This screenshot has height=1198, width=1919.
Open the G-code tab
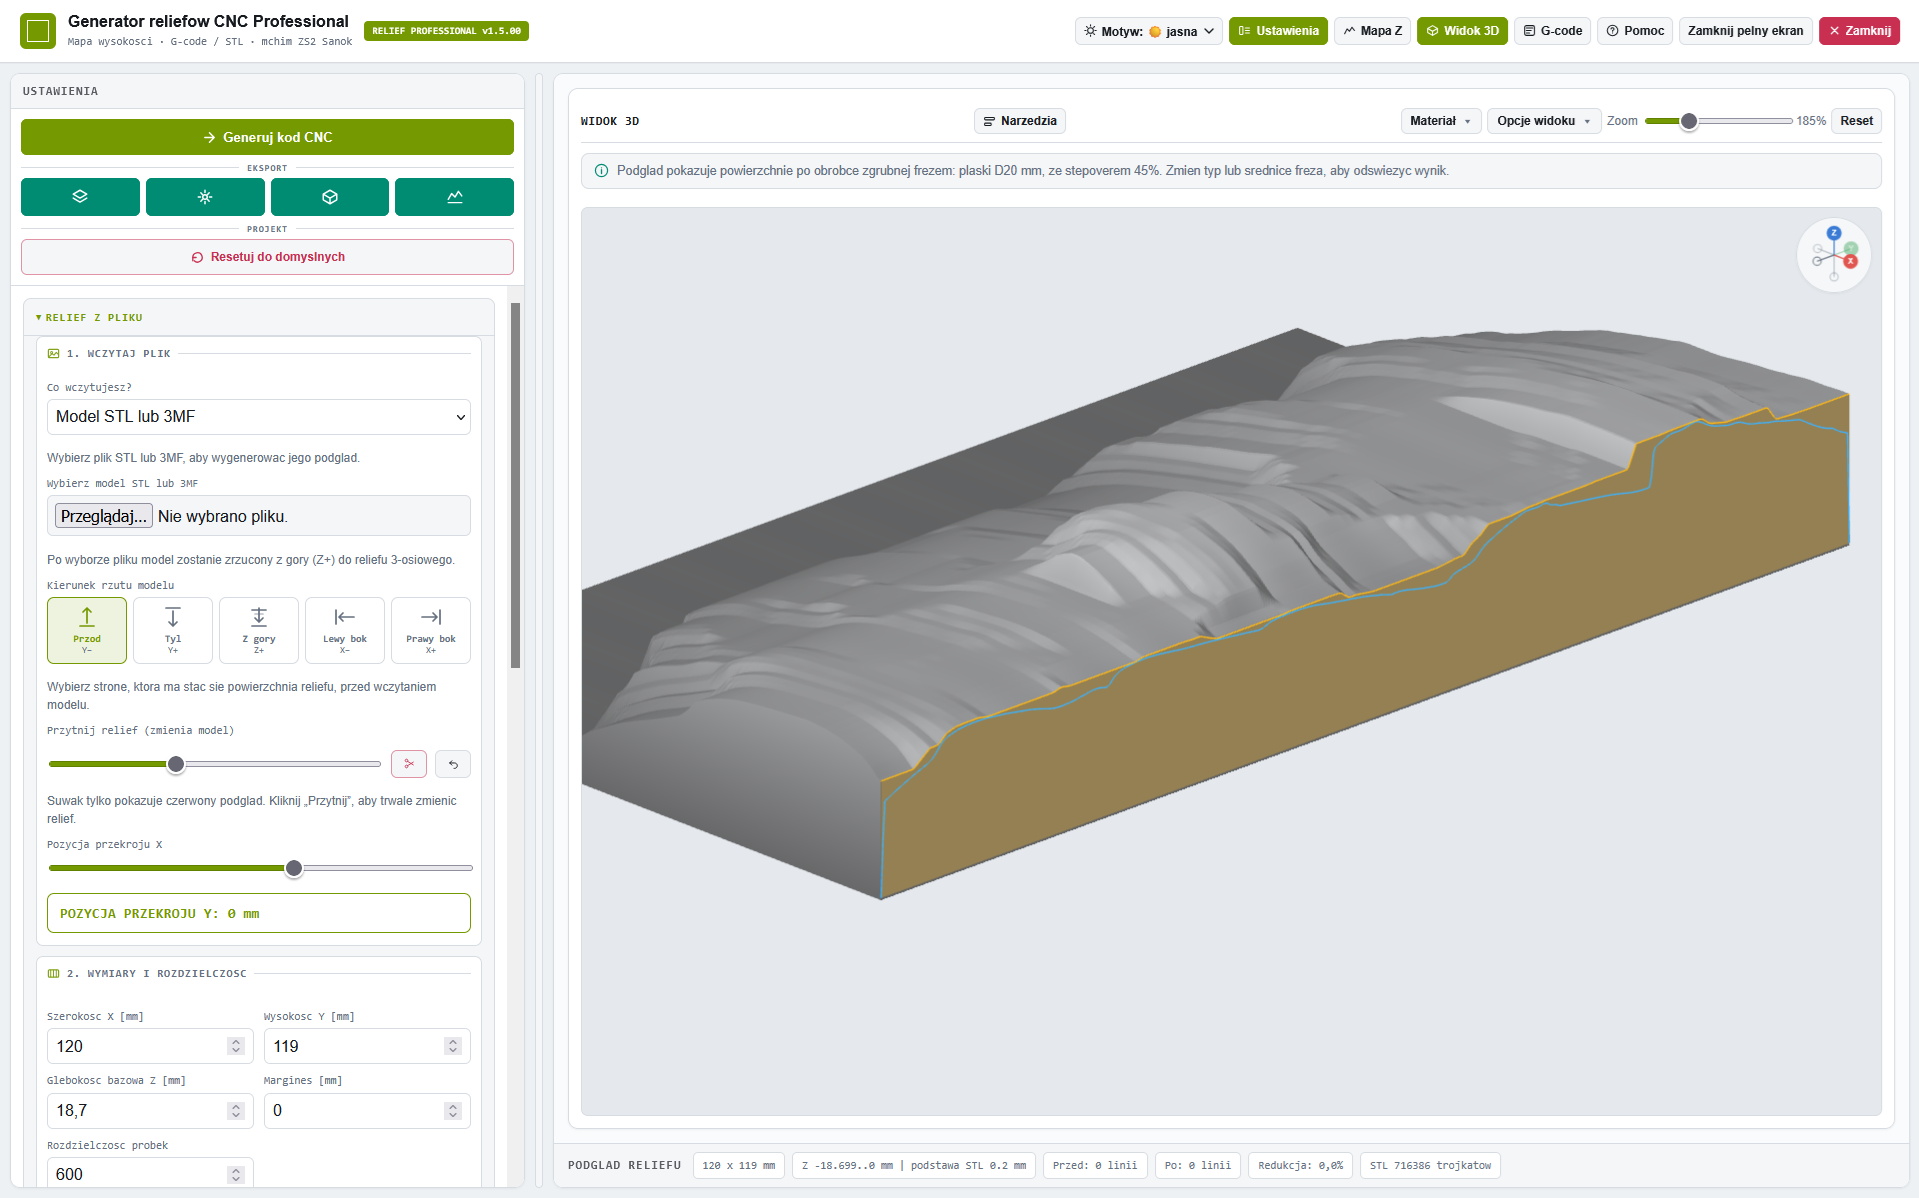pyautogui.click(x=1552, y=31)
